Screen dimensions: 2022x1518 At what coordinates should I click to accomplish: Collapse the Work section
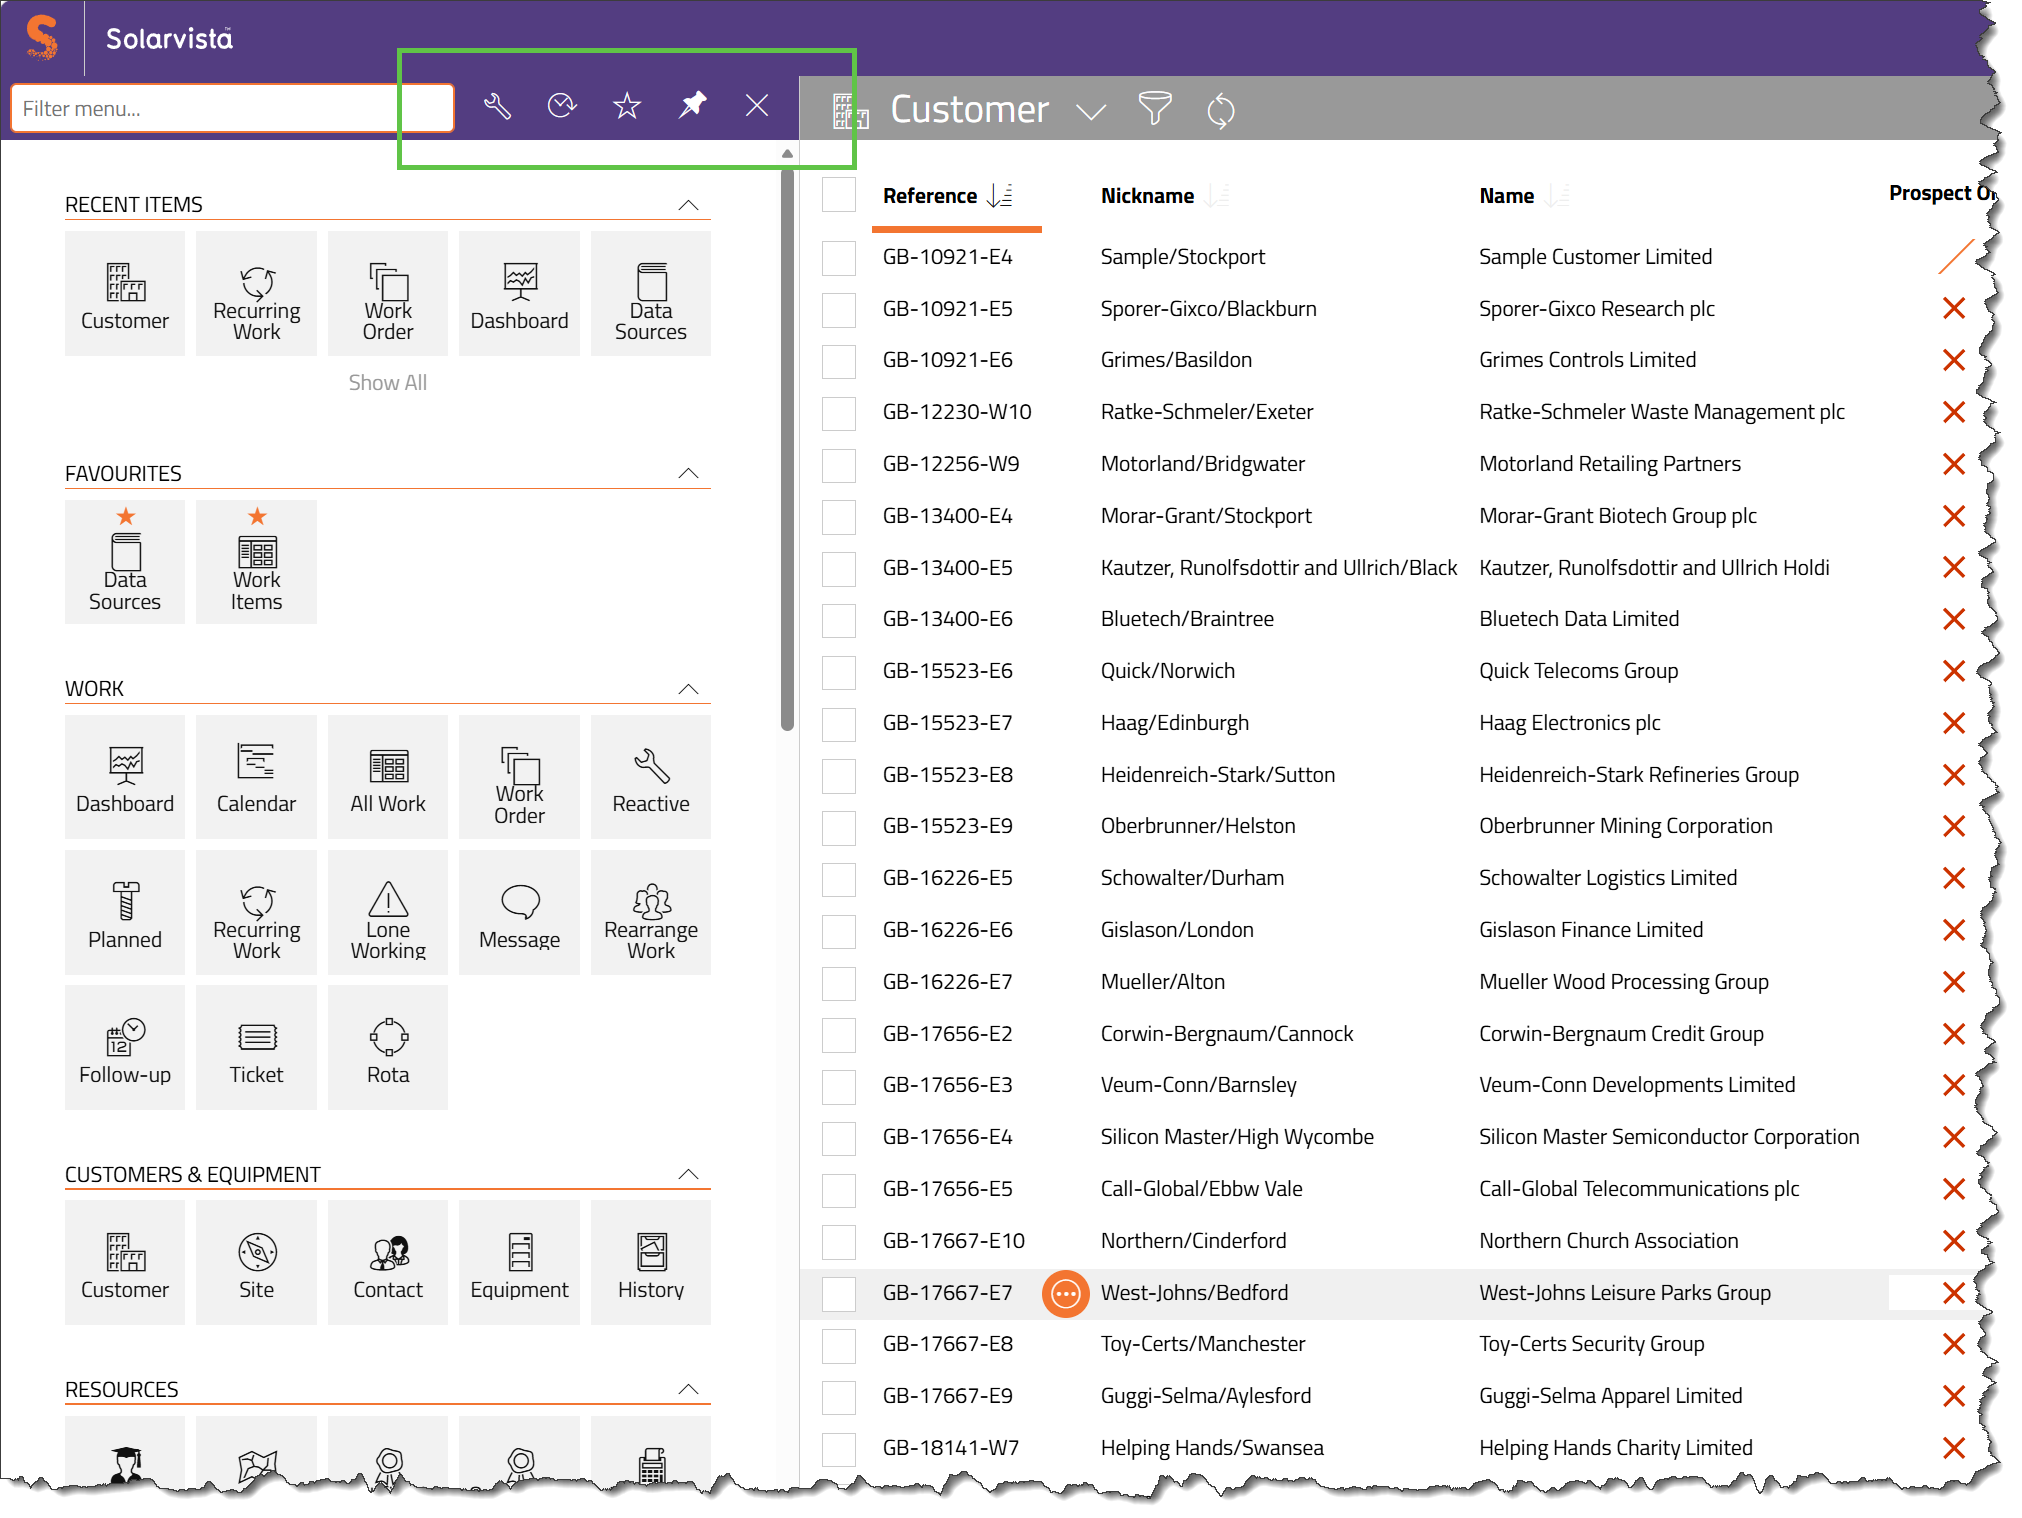click(688, 689)
